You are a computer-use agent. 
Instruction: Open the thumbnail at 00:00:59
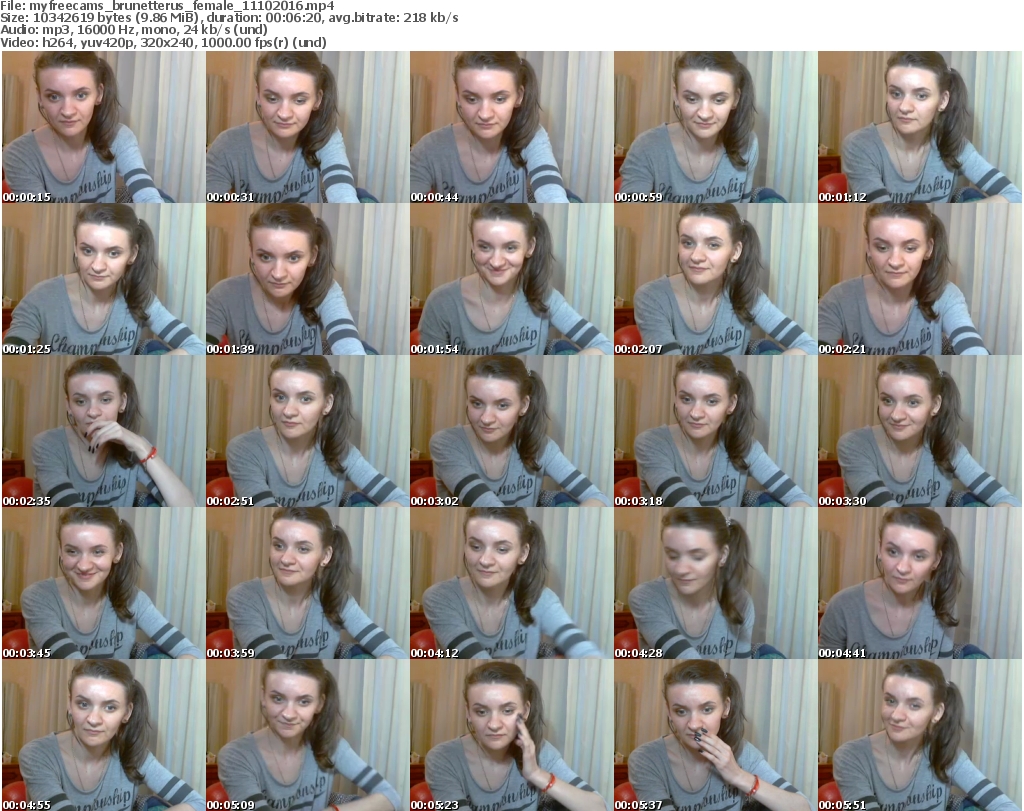click(x=715, y=127)
